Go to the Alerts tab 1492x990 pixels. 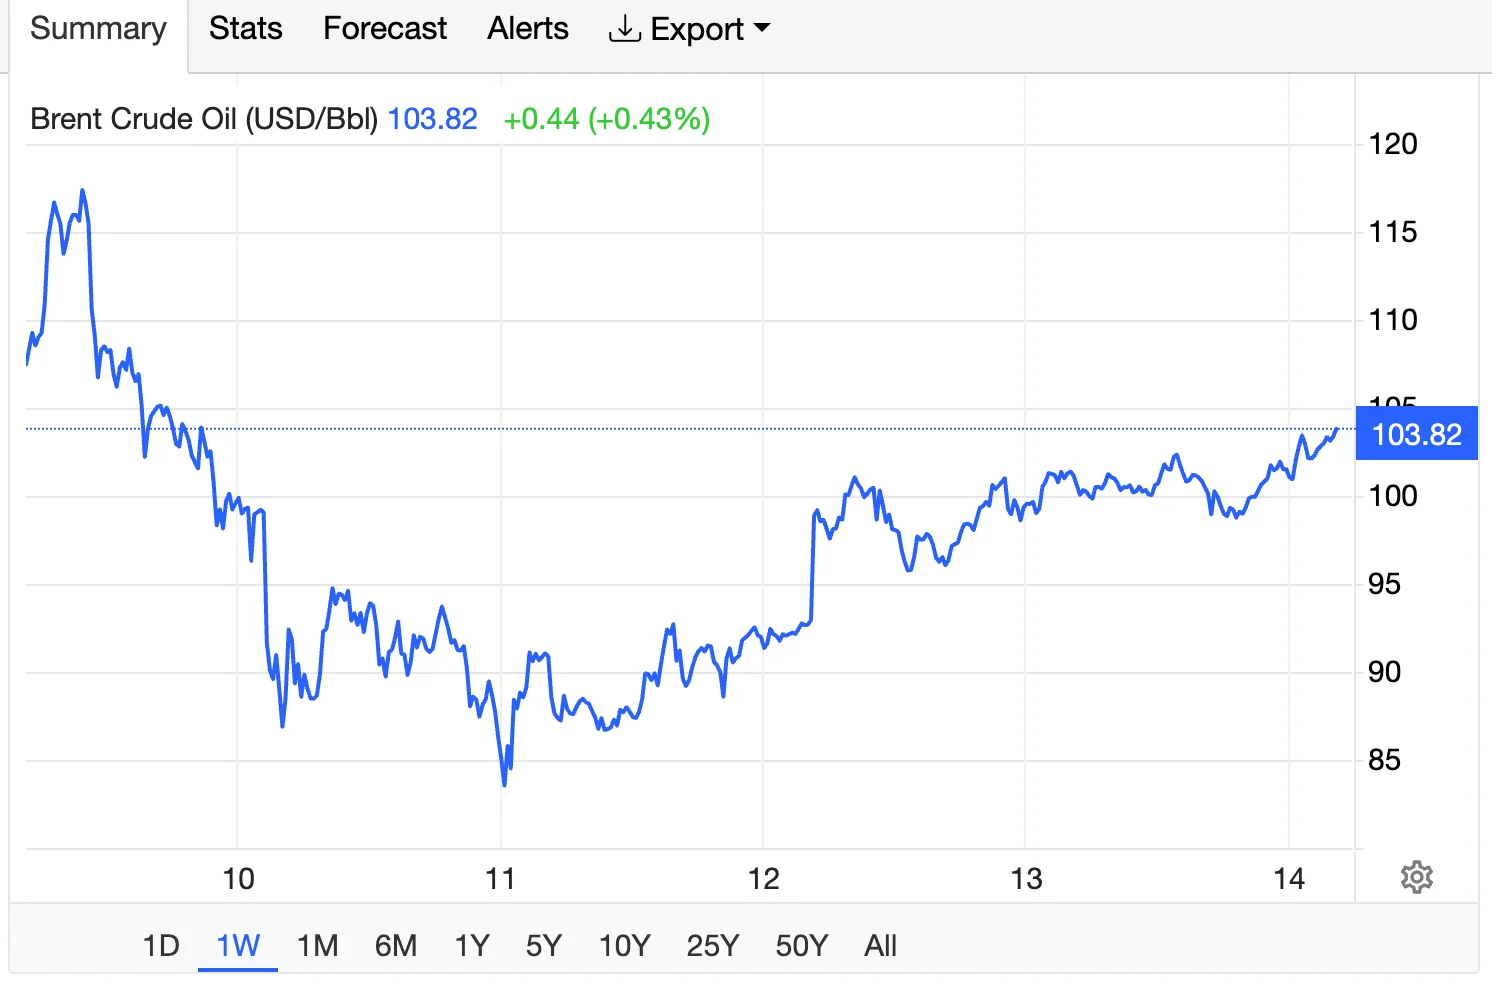(527, 29)
